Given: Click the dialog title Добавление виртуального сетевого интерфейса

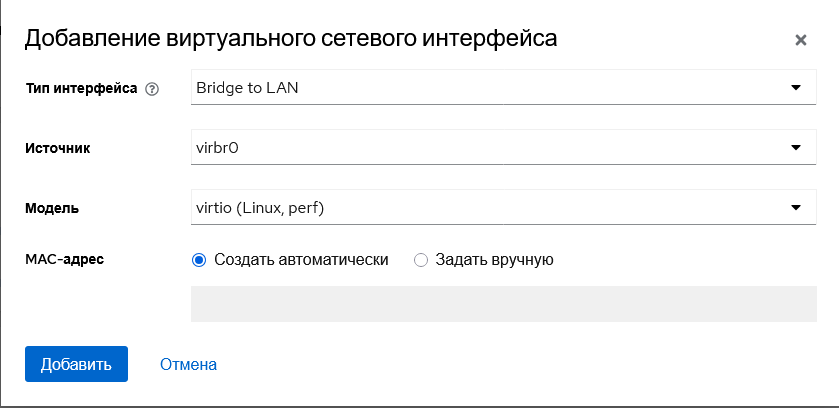Looking at the screenshot, I should click(x=290, y=39).
